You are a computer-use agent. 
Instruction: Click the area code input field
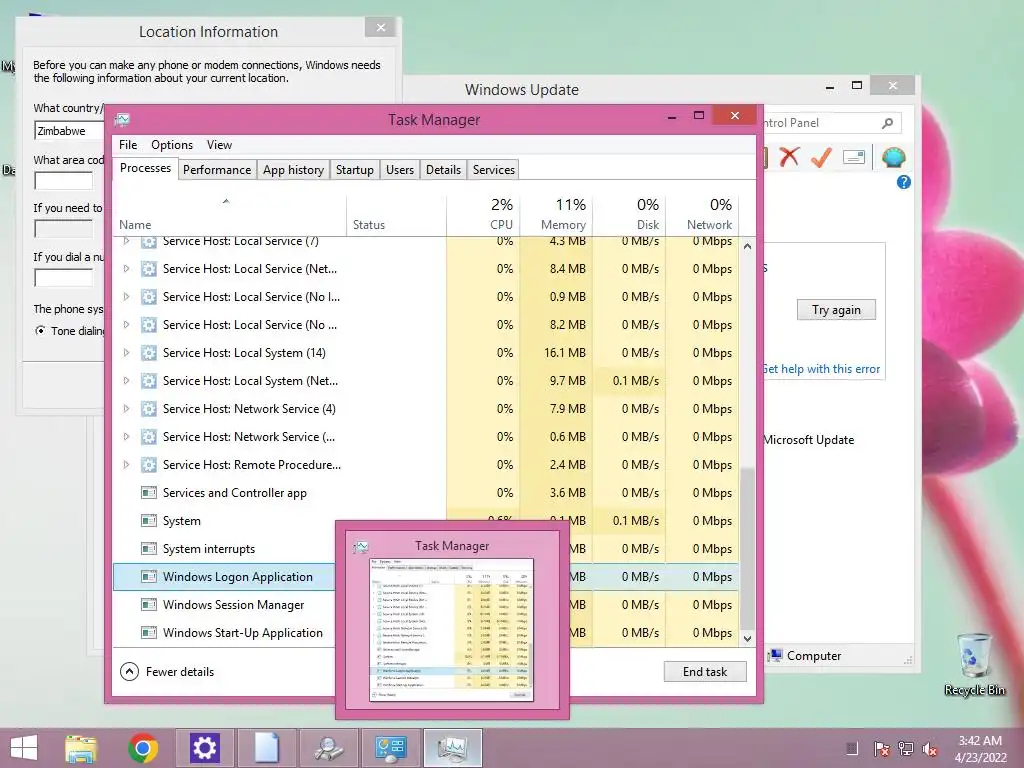(63, 181)
